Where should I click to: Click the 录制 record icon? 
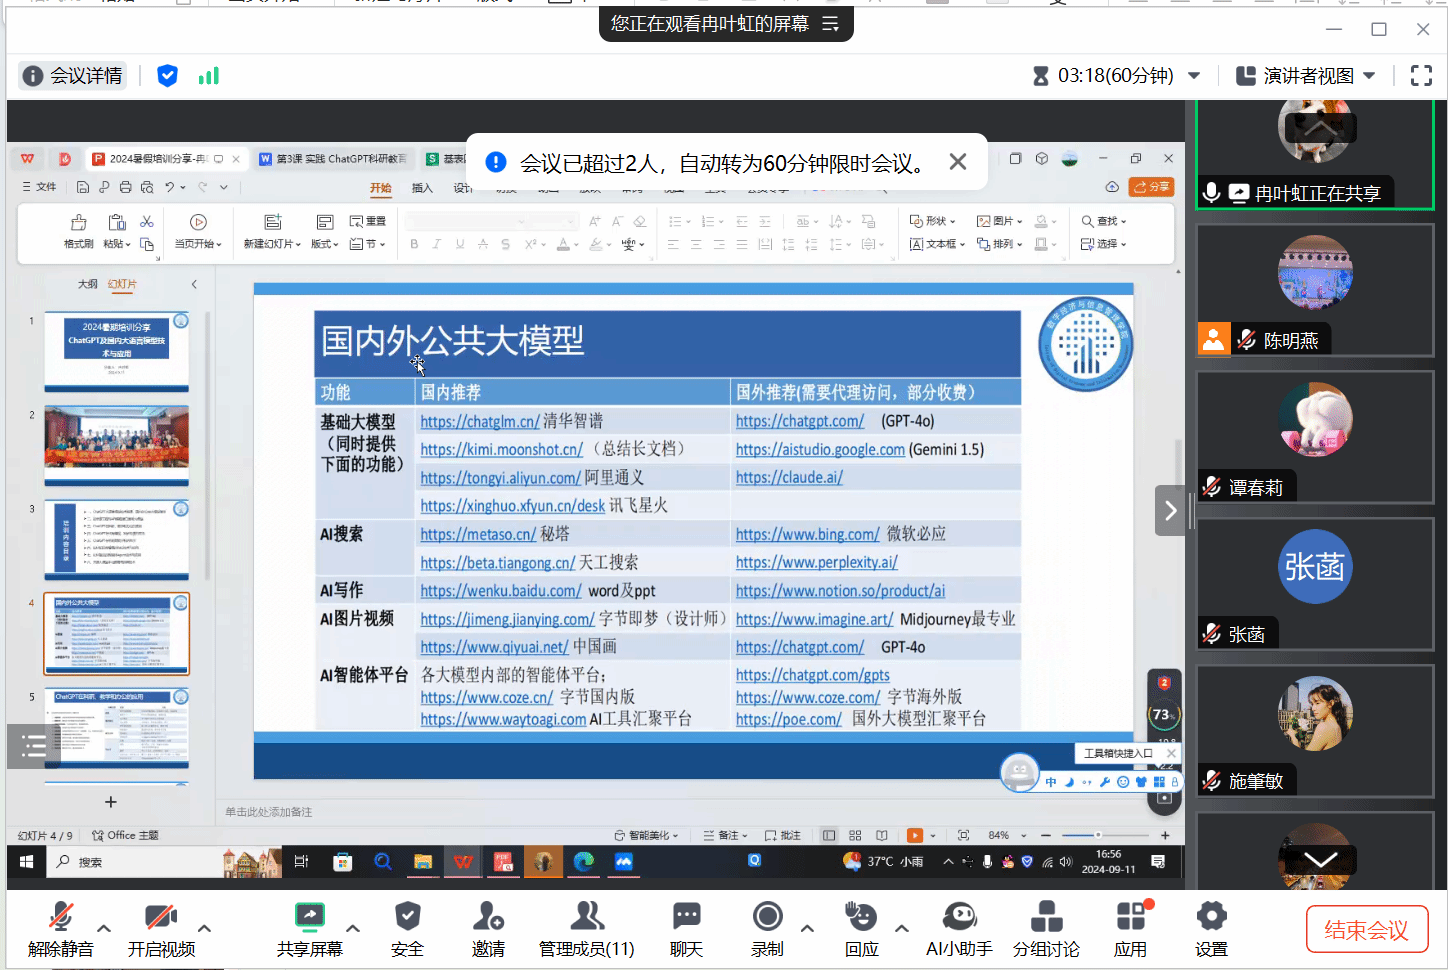(767, 917)
